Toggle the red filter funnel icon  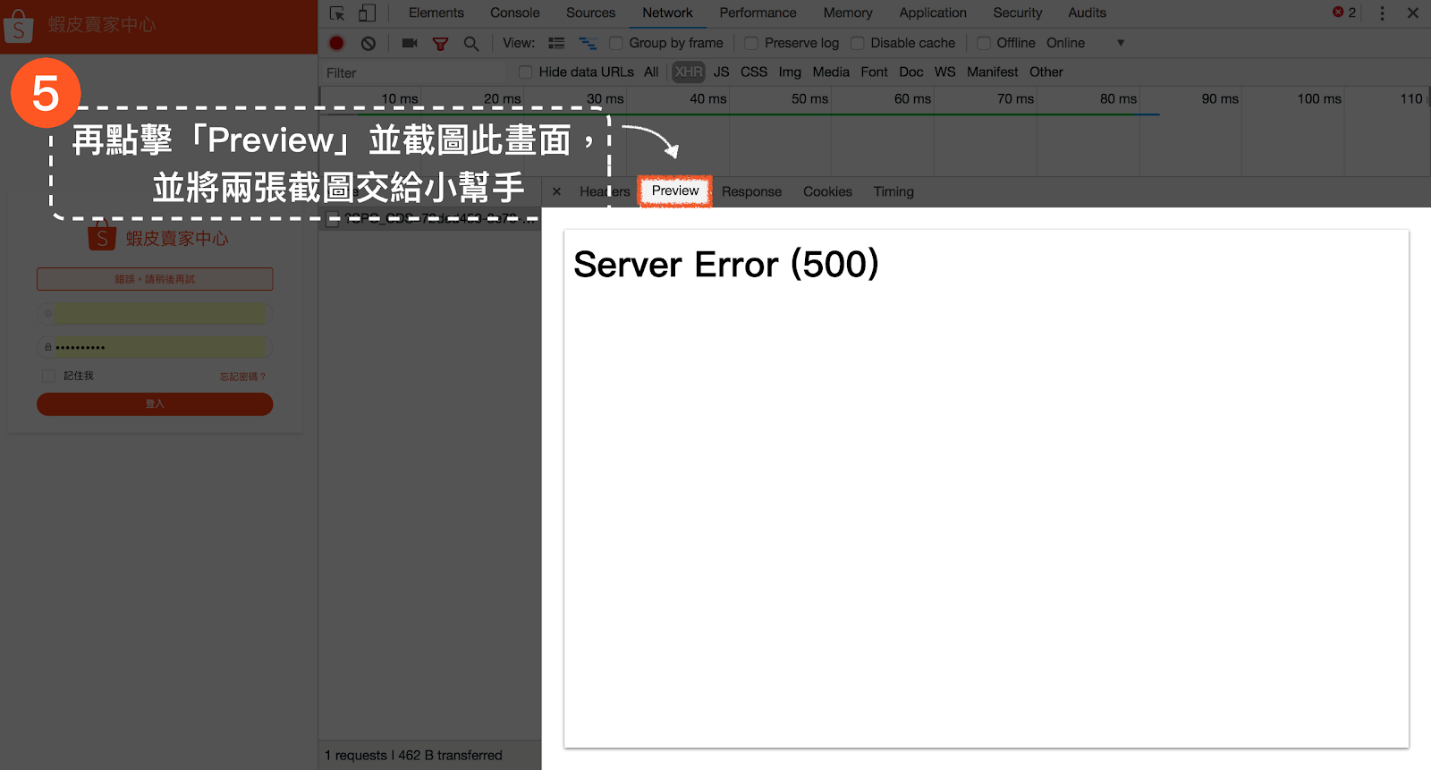[x=440, y=43]
